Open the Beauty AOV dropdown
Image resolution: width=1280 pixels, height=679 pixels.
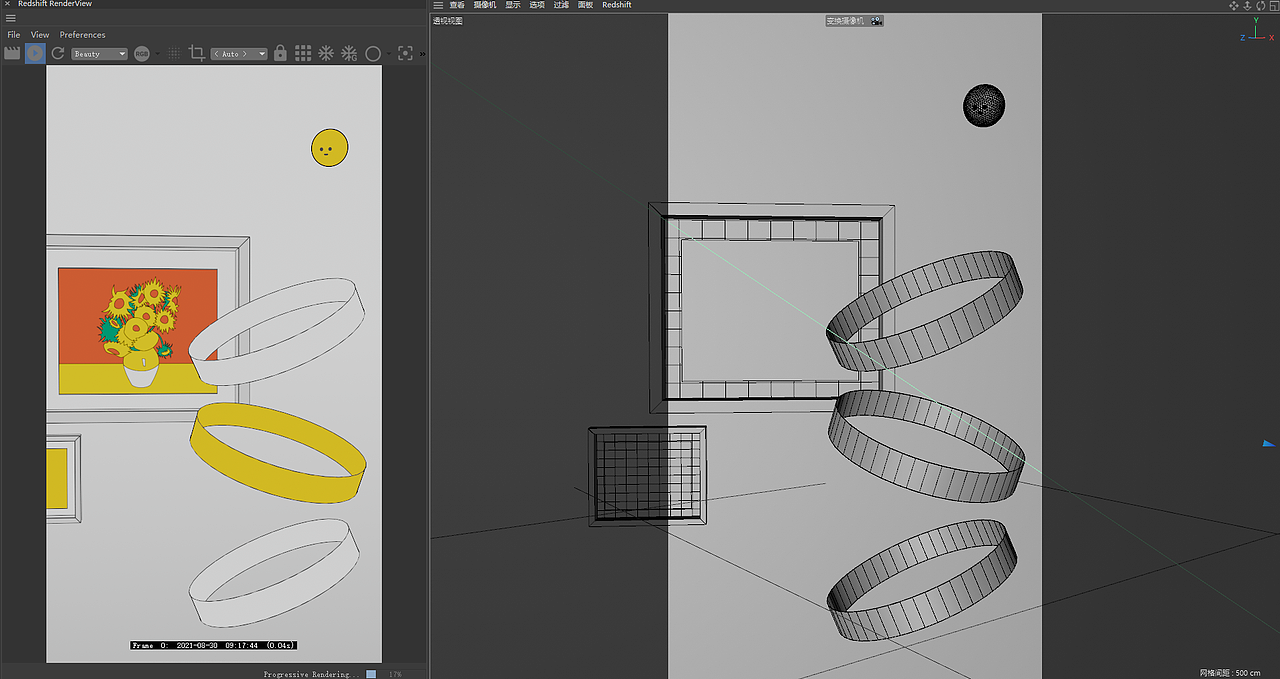click(x=99, y=54)
